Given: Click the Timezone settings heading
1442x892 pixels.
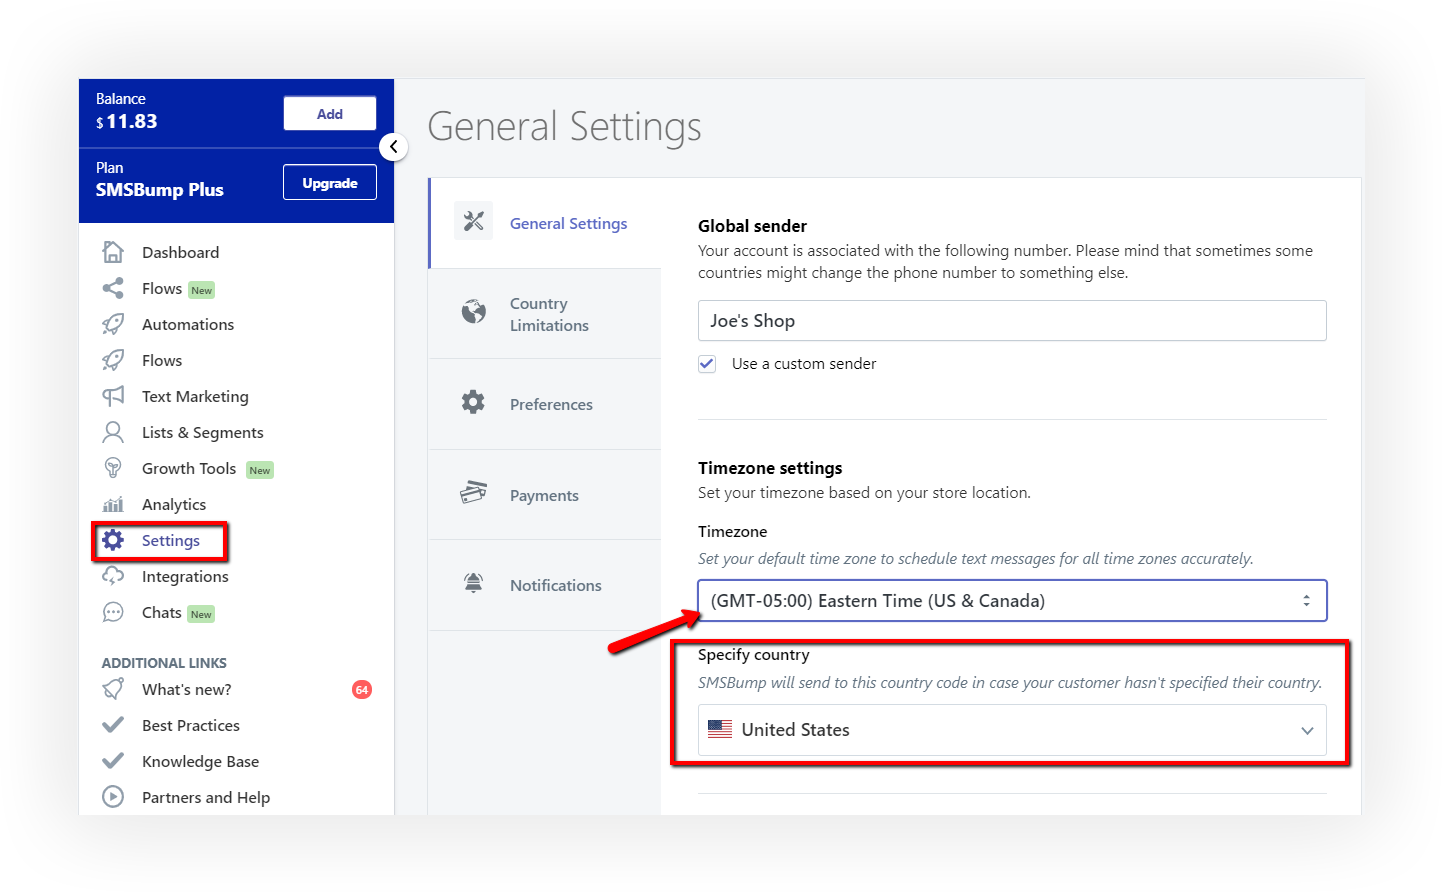Looking at the screenshot, I should click(x=770, y=468).
